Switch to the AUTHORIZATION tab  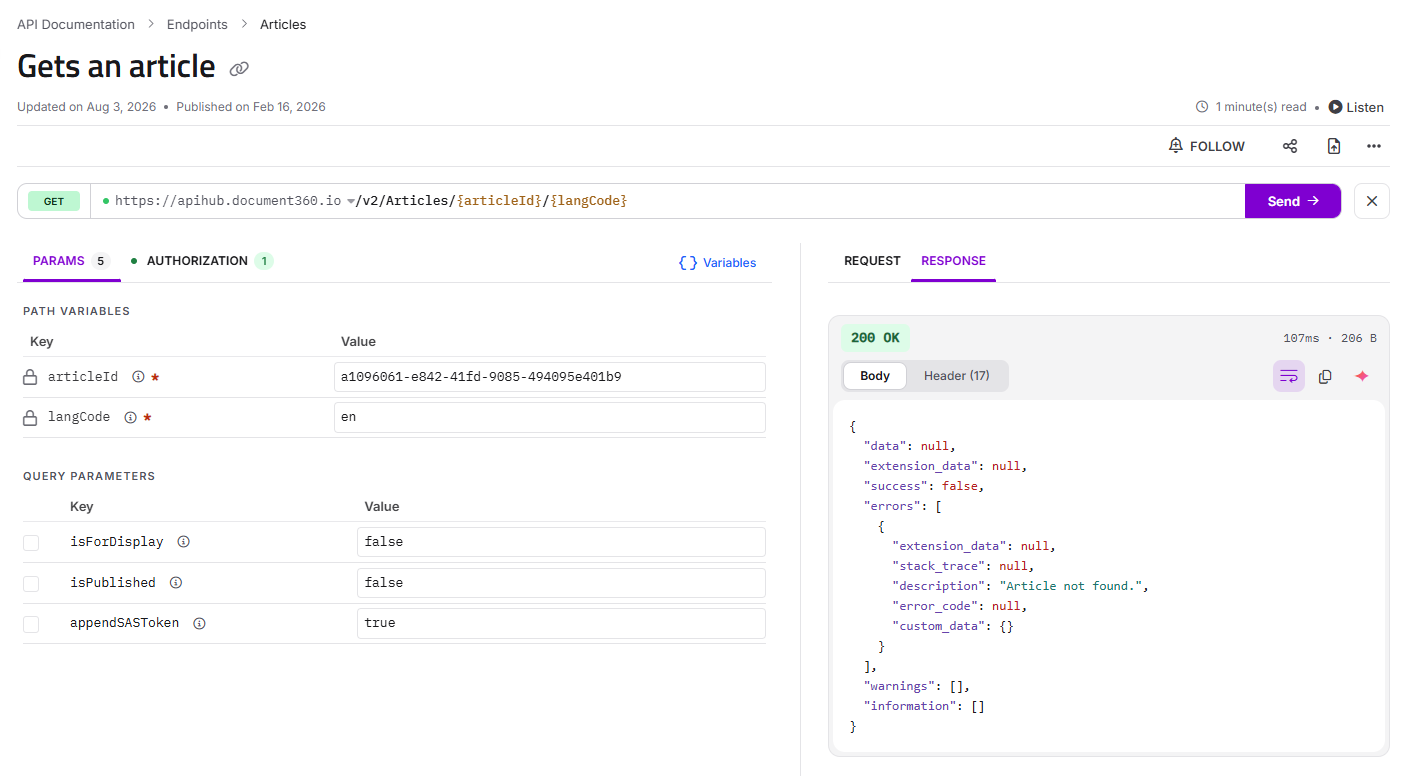pos(201,261)
